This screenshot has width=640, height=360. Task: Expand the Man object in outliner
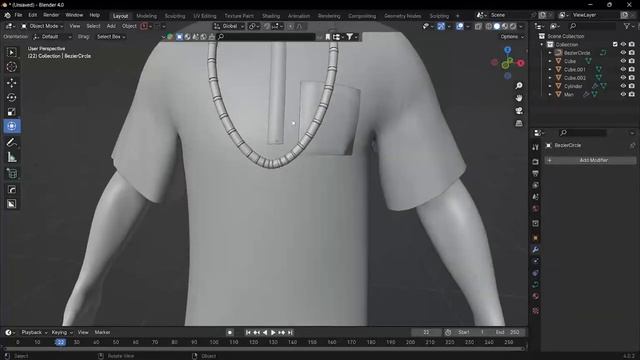click(x=550, y=94)
